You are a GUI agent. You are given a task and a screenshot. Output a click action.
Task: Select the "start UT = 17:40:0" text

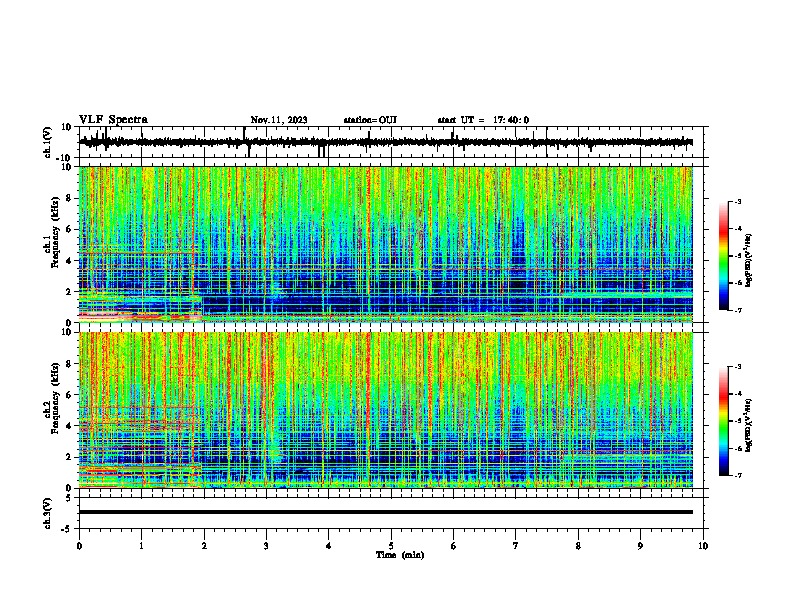pos(483,120)
